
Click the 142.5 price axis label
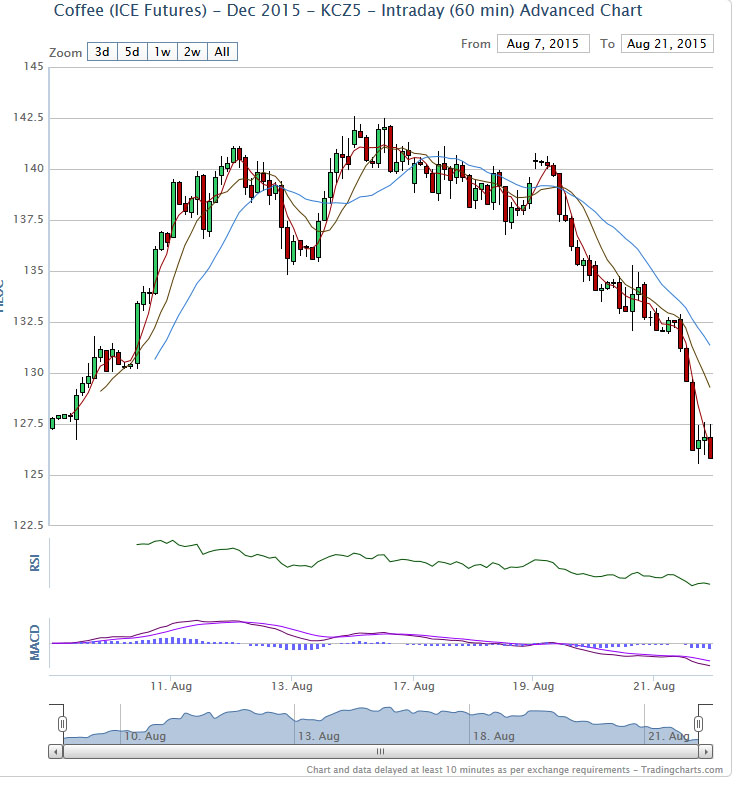pyautogui.click(x=29, y=117)
